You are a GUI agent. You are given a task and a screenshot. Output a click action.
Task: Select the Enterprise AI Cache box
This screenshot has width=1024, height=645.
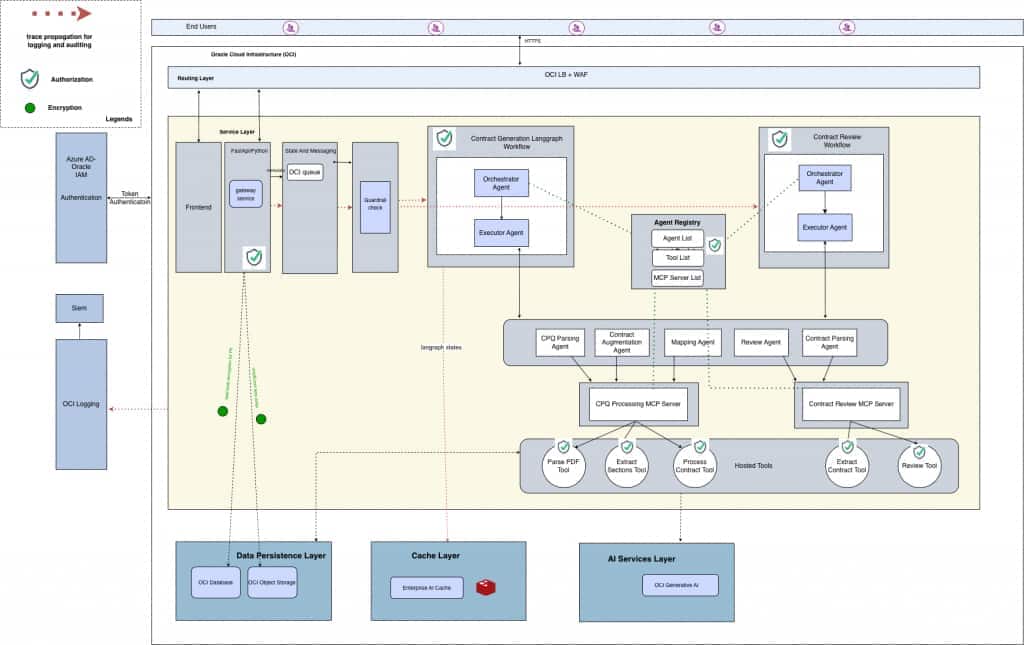pyautogui.click(x=427, y=588)
